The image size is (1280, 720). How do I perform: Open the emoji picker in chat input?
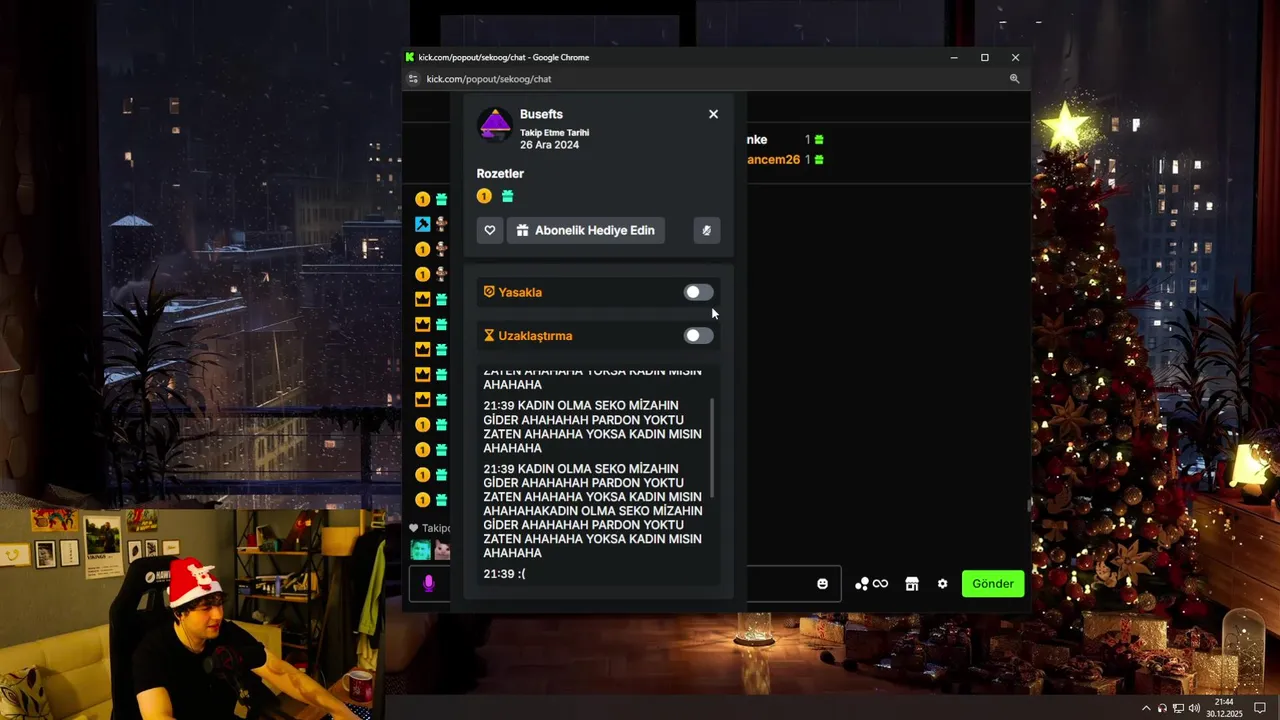coord(822,584)
